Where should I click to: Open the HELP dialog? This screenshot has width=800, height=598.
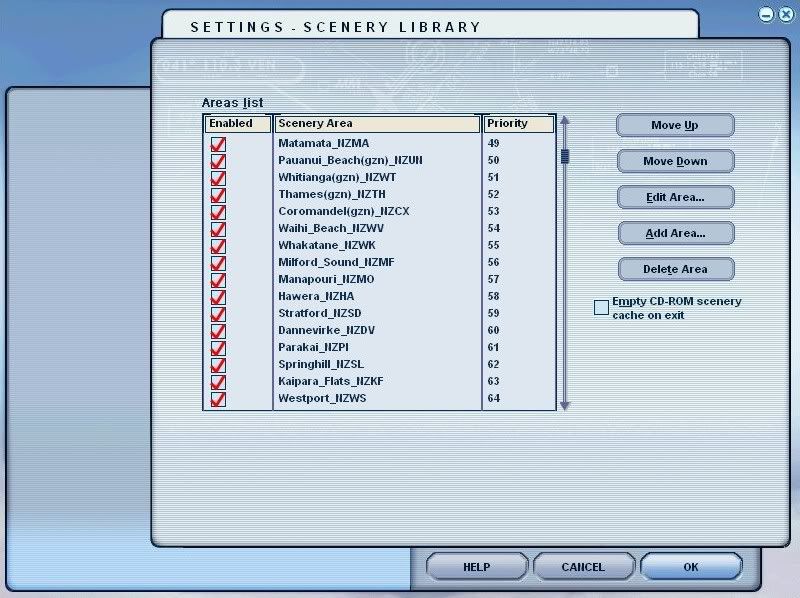pyautogui.click(x=476, y=567)
